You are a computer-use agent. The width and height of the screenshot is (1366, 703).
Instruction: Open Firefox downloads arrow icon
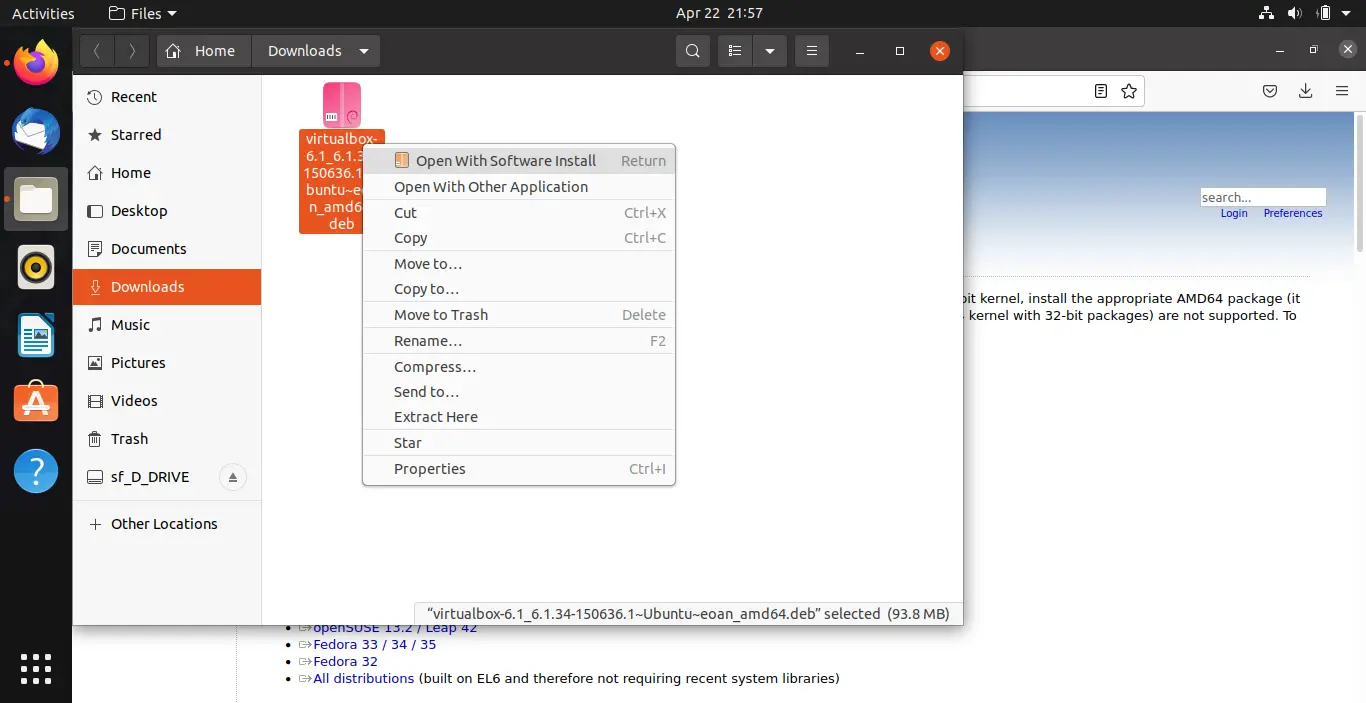click(1305, 91)
